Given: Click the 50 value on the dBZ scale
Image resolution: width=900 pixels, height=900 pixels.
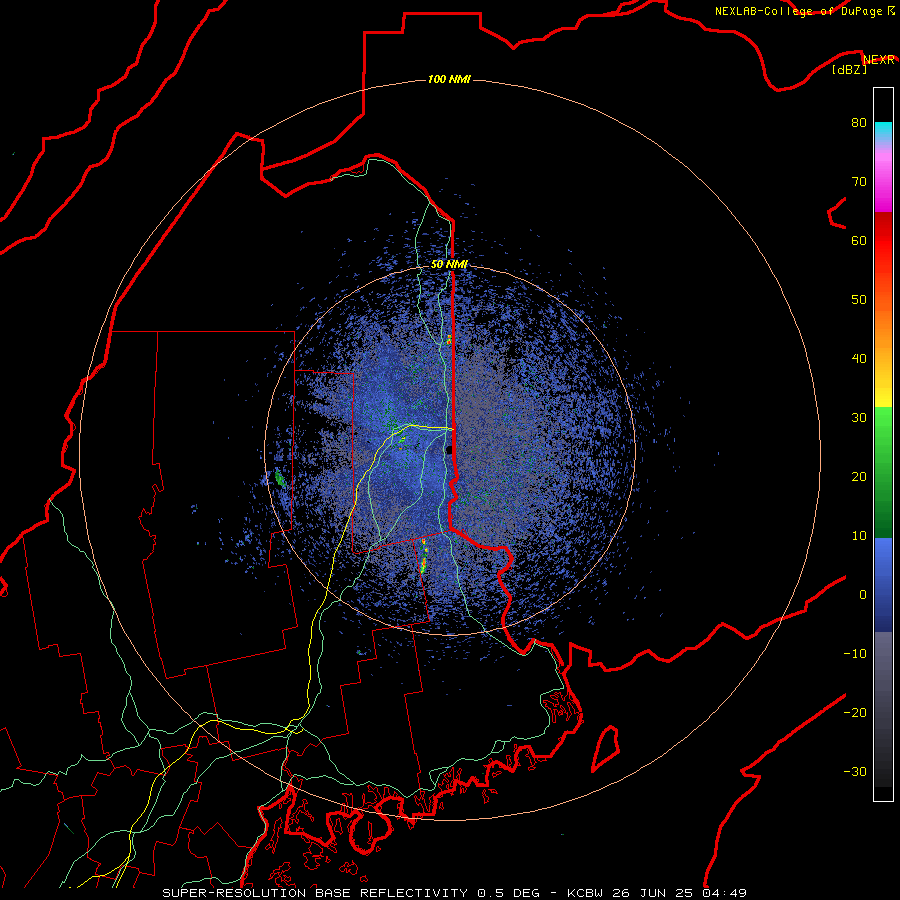Looking at the screenshot, I should coord(859,300).
